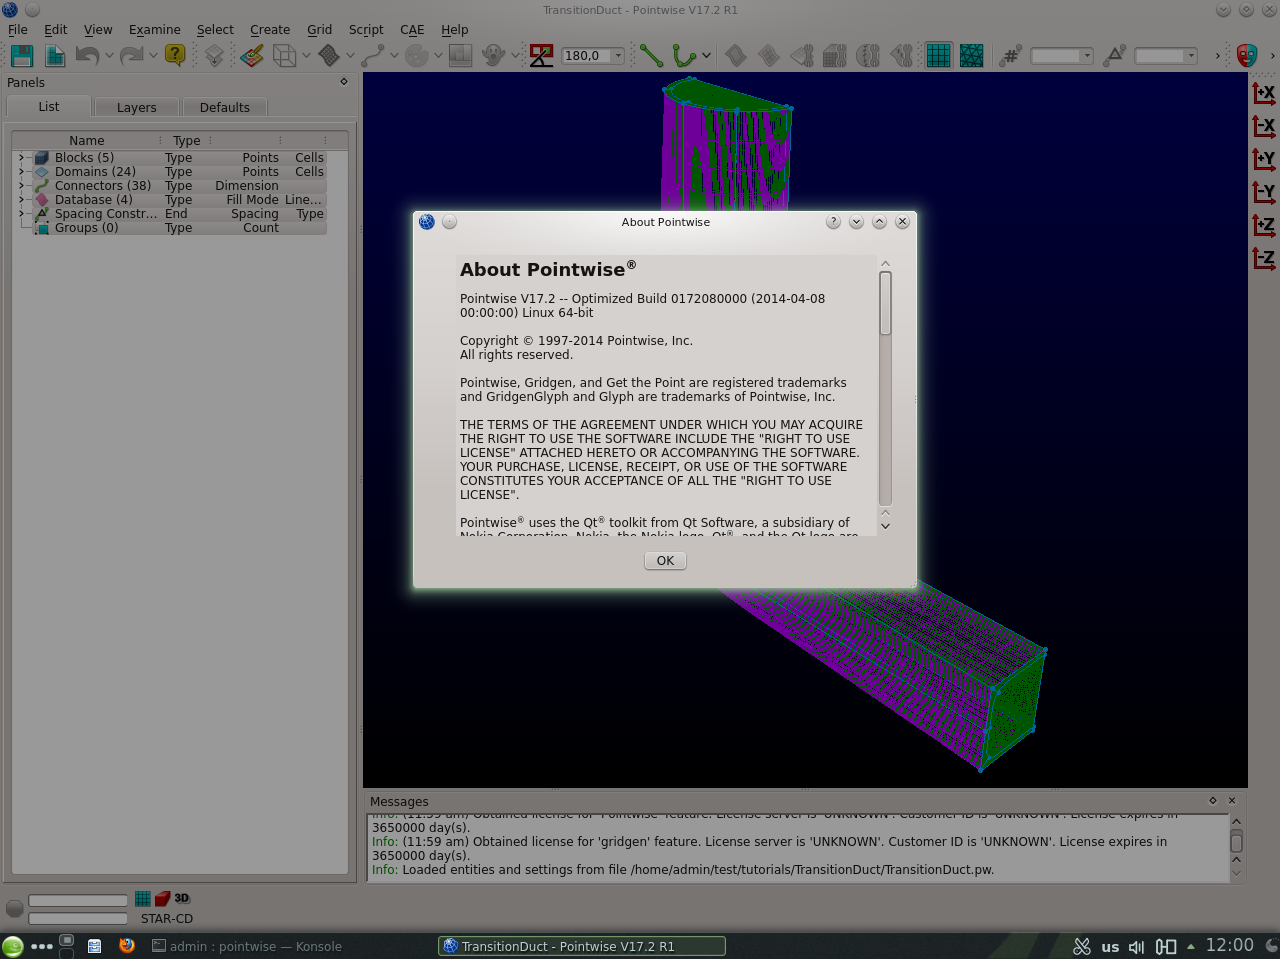Click the paintbrush attributes icon
This screenshot has height=959, width=1280.
(x=252, y=56)
